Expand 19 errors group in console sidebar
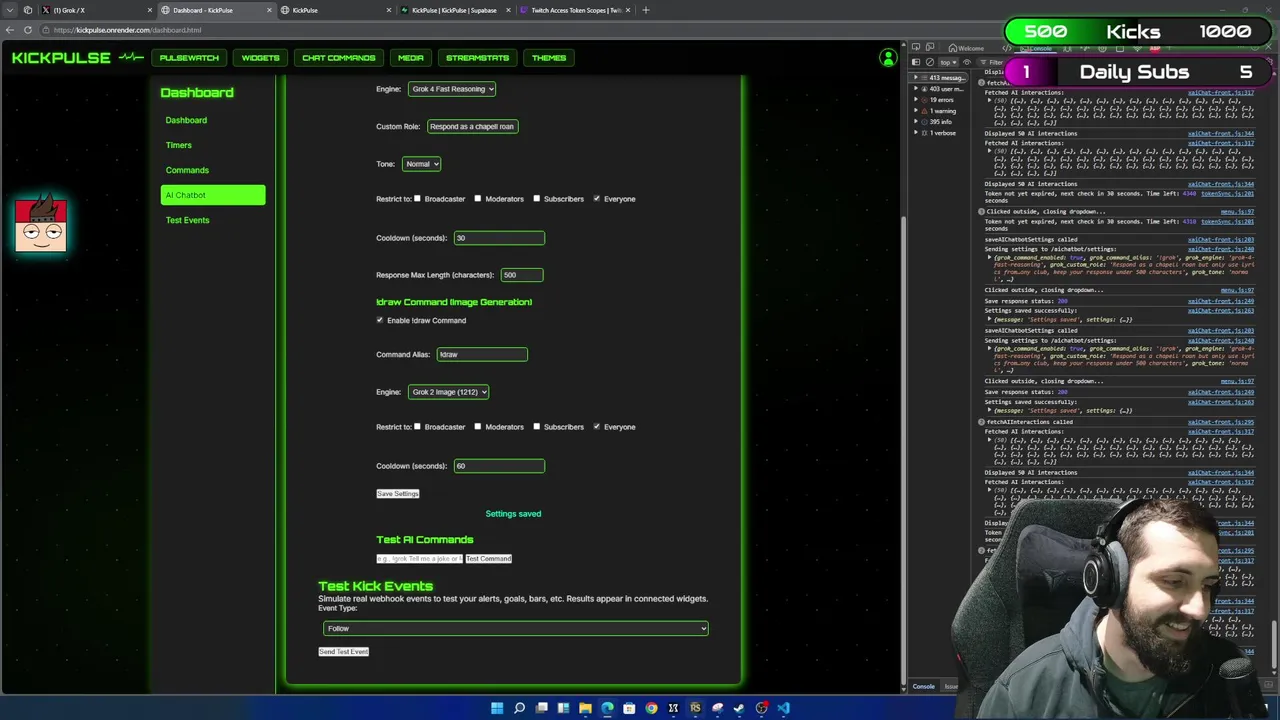Image resolution: width=1280 pixels, height=720 pixels. (936, 100)
